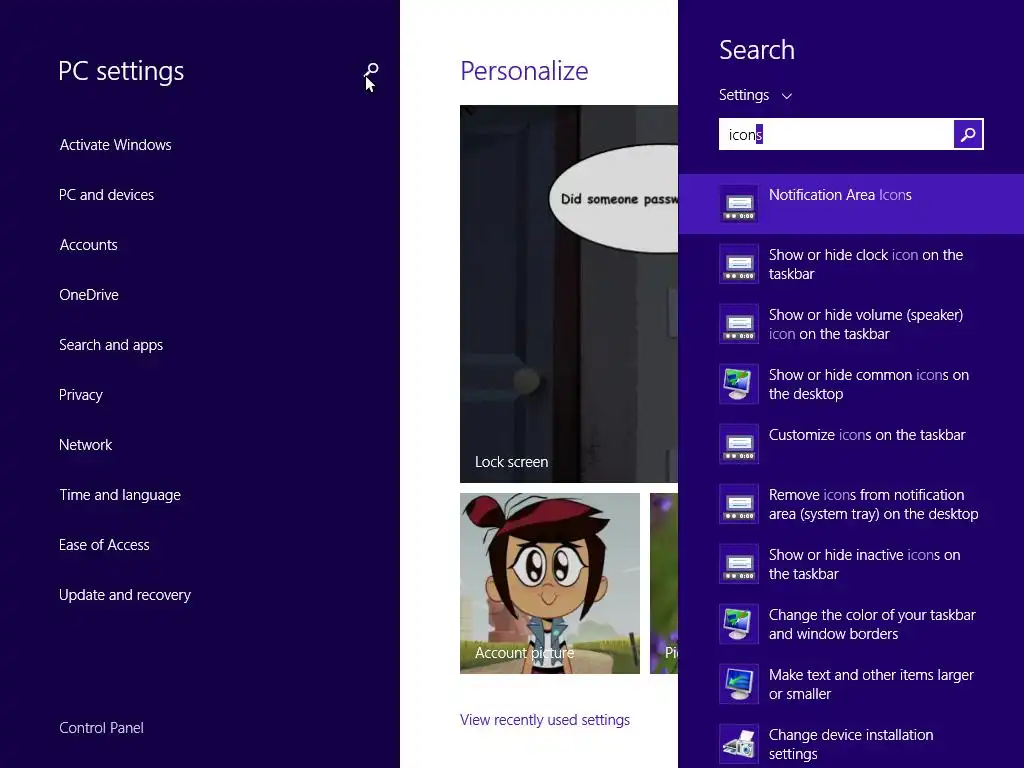Click the search submit button in Search pane
This screenshot has height=768, width=1024.
968,135
